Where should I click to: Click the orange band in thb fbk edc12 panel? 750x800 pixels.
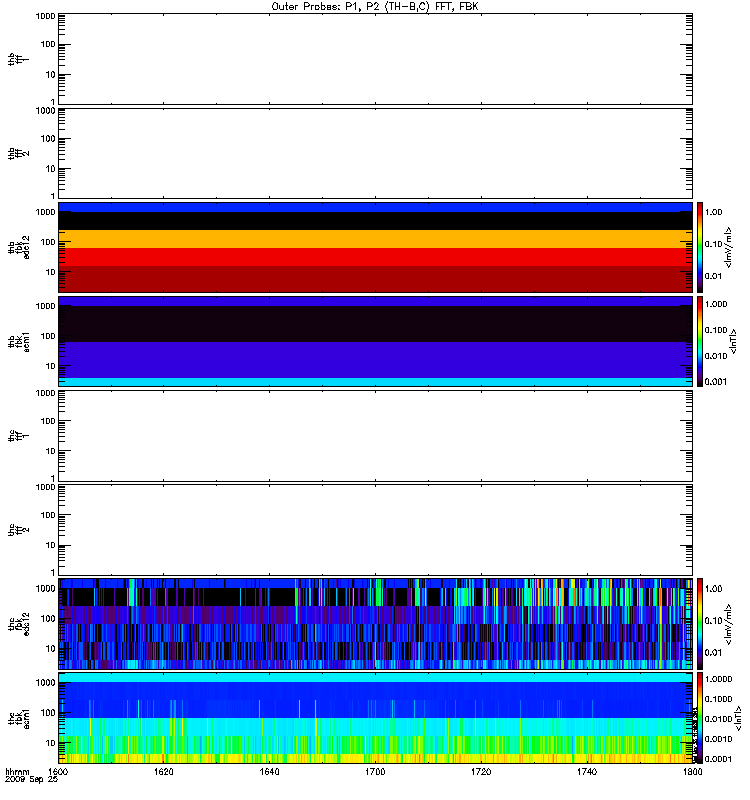[375, 239]
